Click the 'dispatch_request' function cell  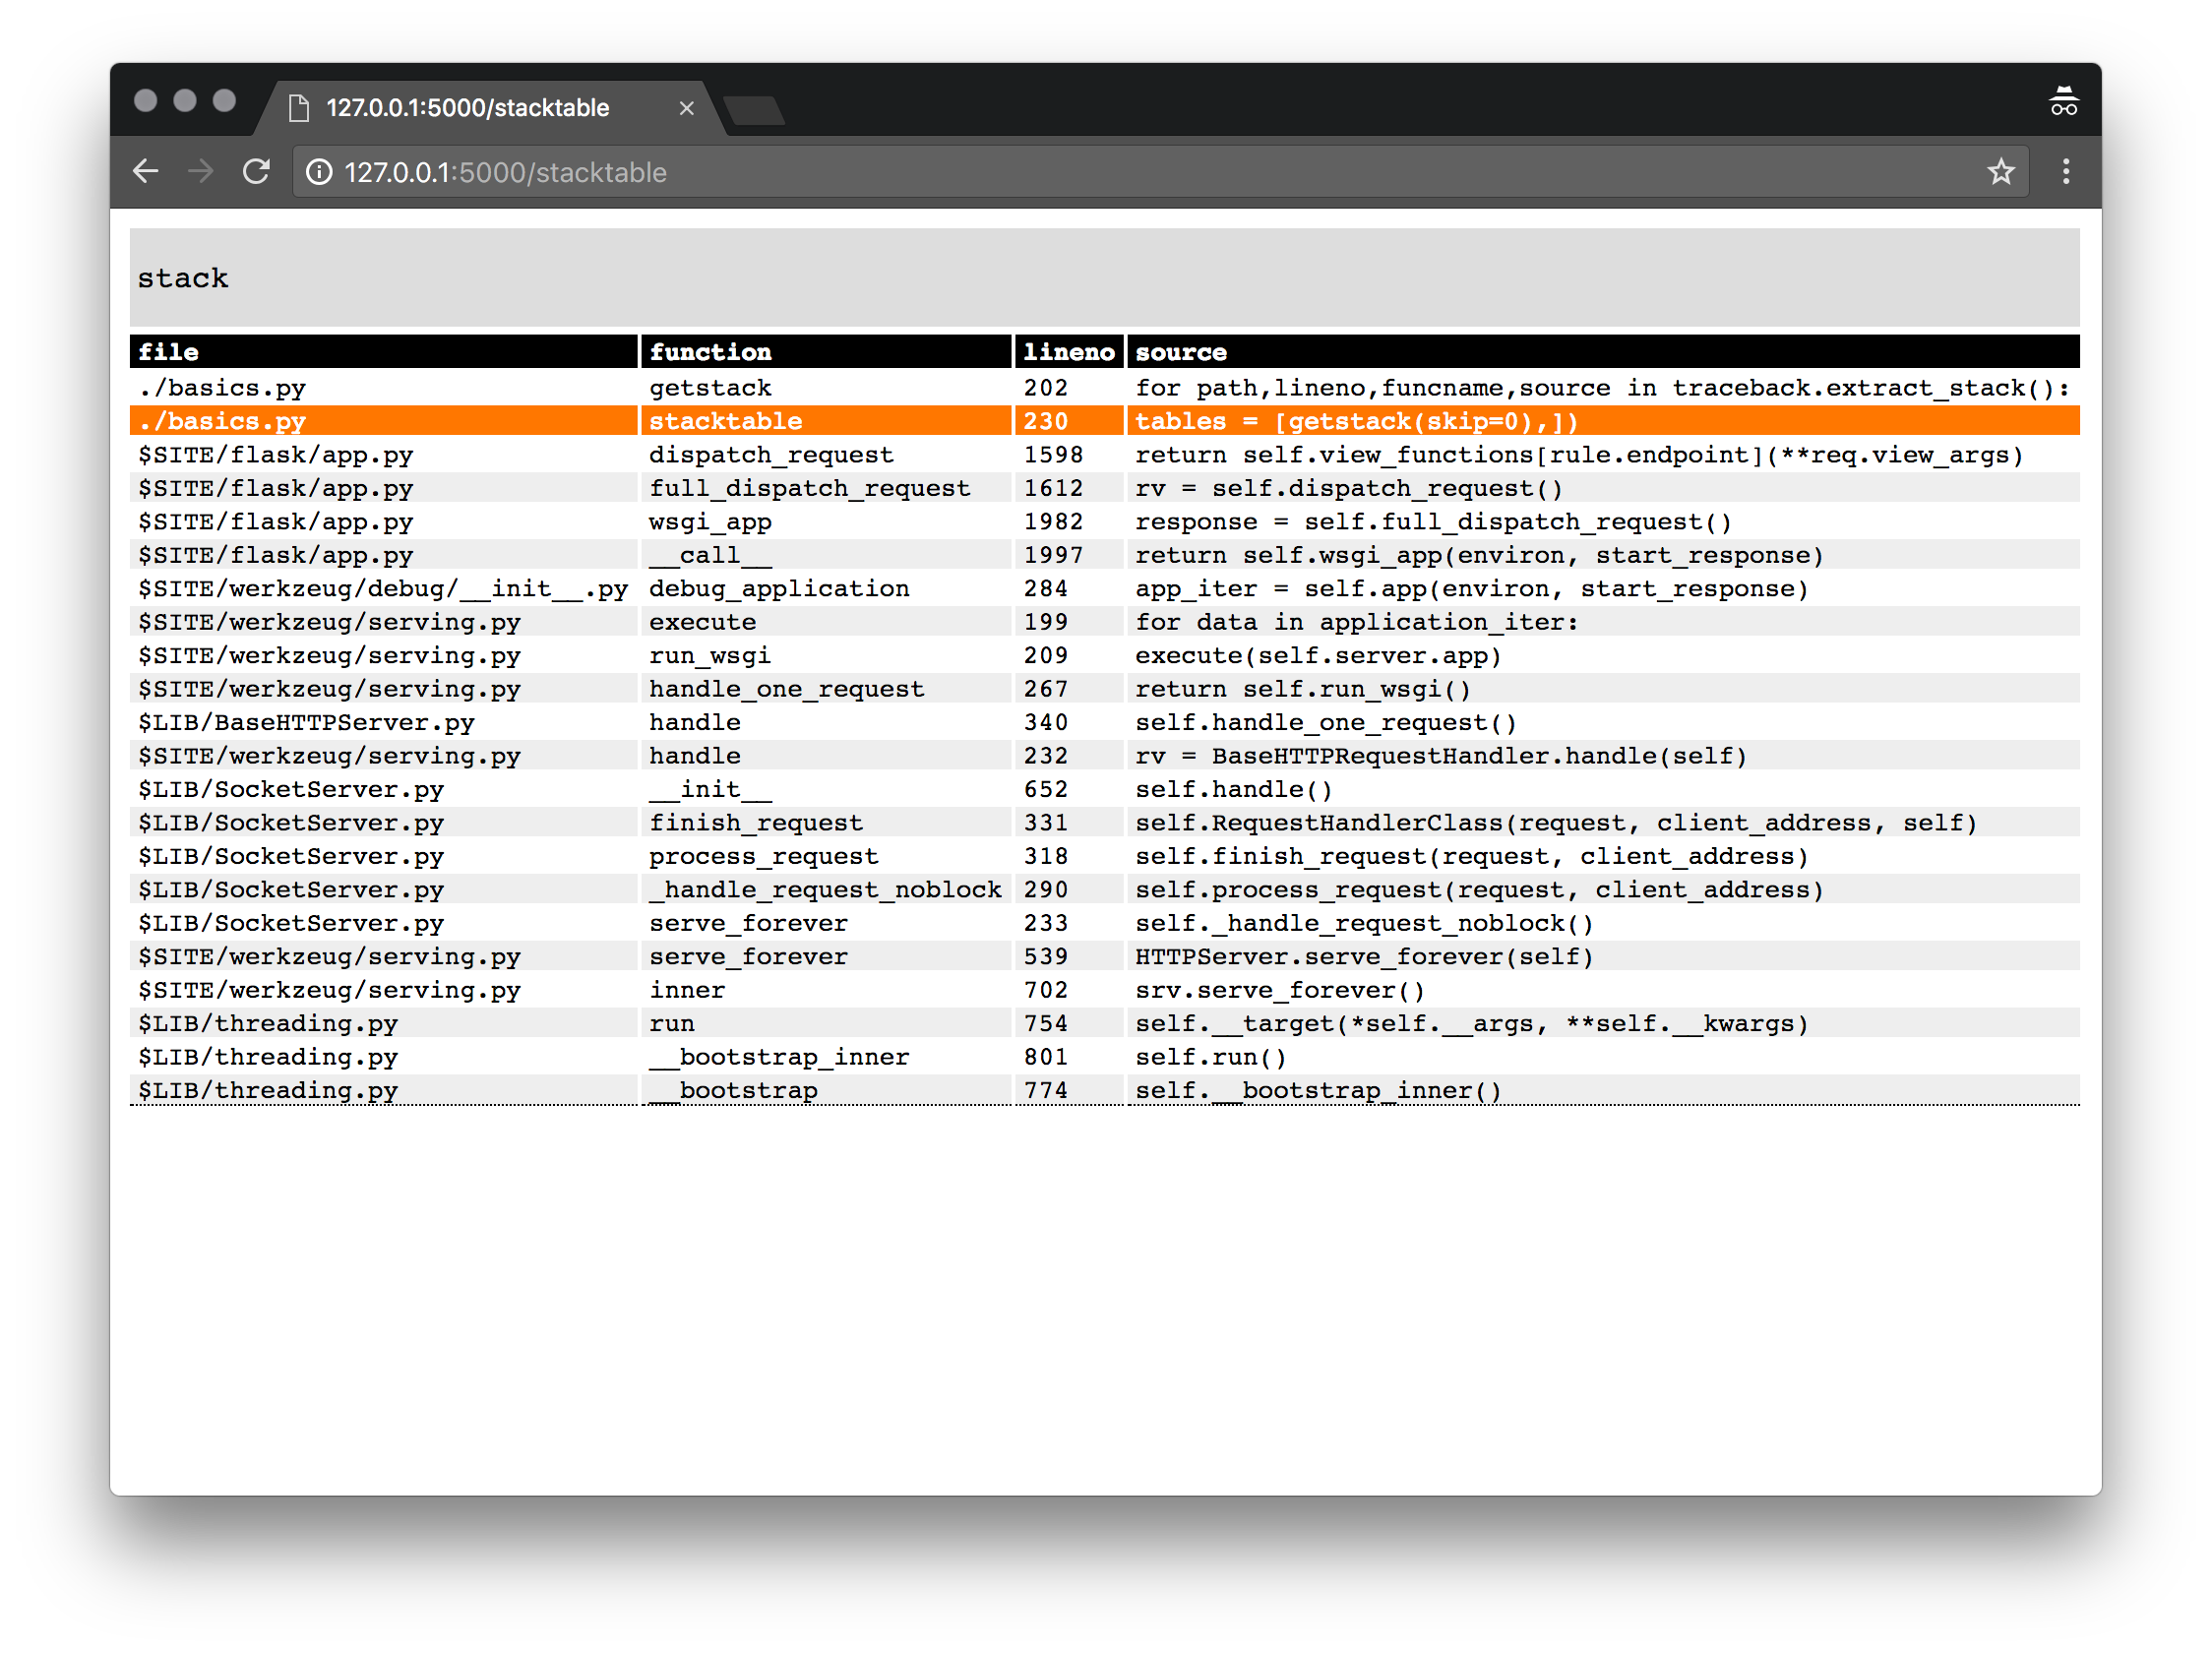pos(826,455)
